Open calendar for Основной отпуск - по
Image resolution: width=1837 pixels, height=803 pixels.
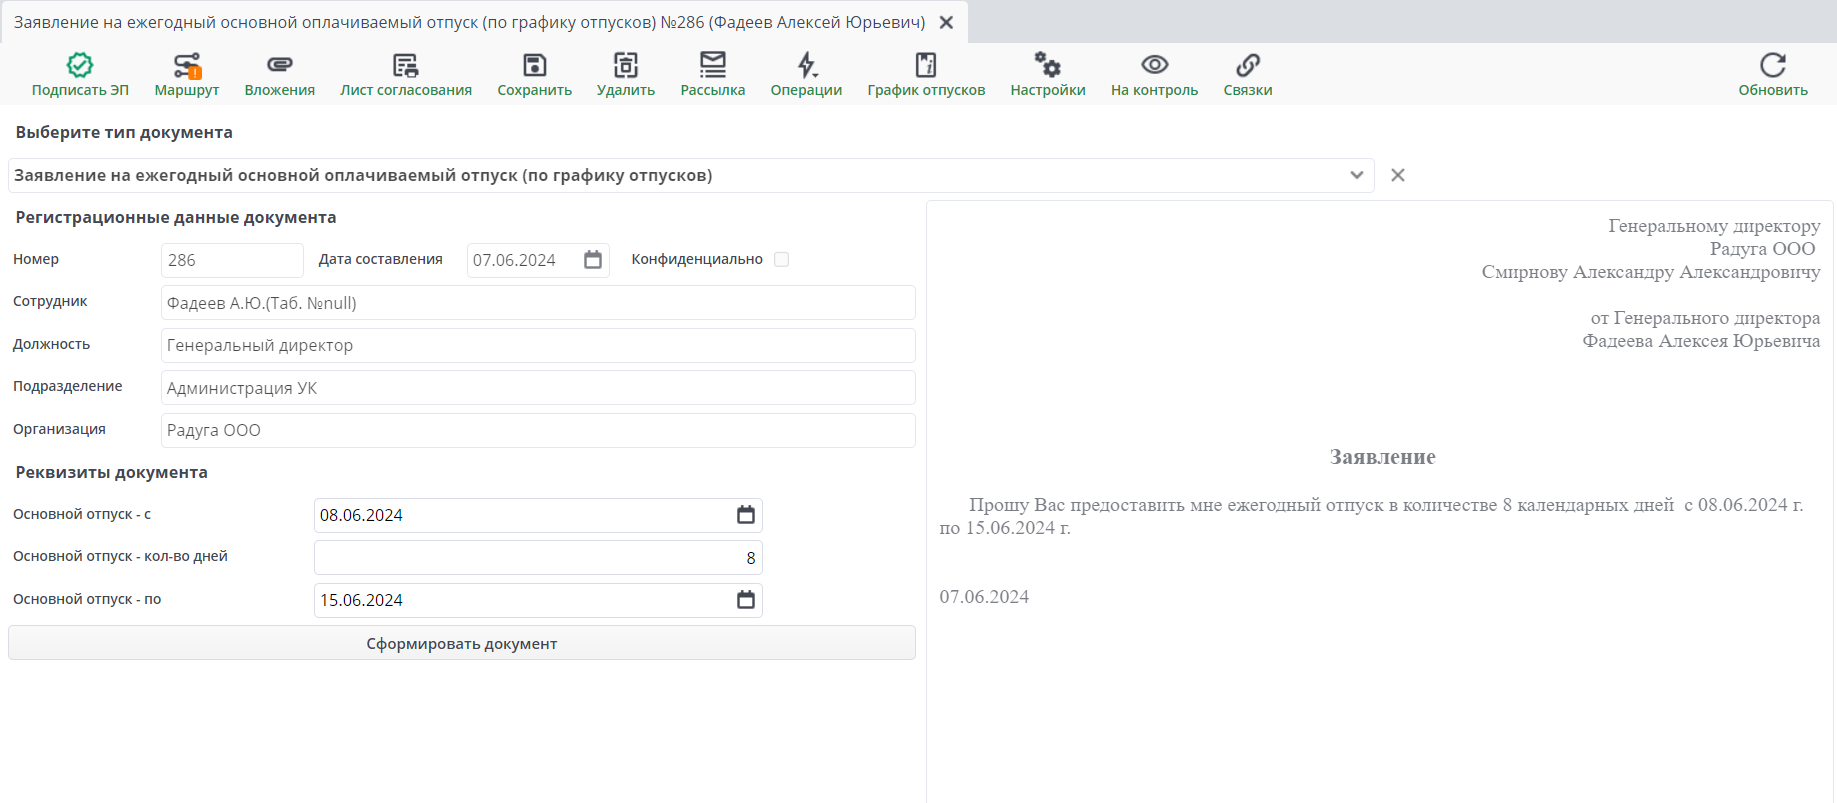(746, 600)
